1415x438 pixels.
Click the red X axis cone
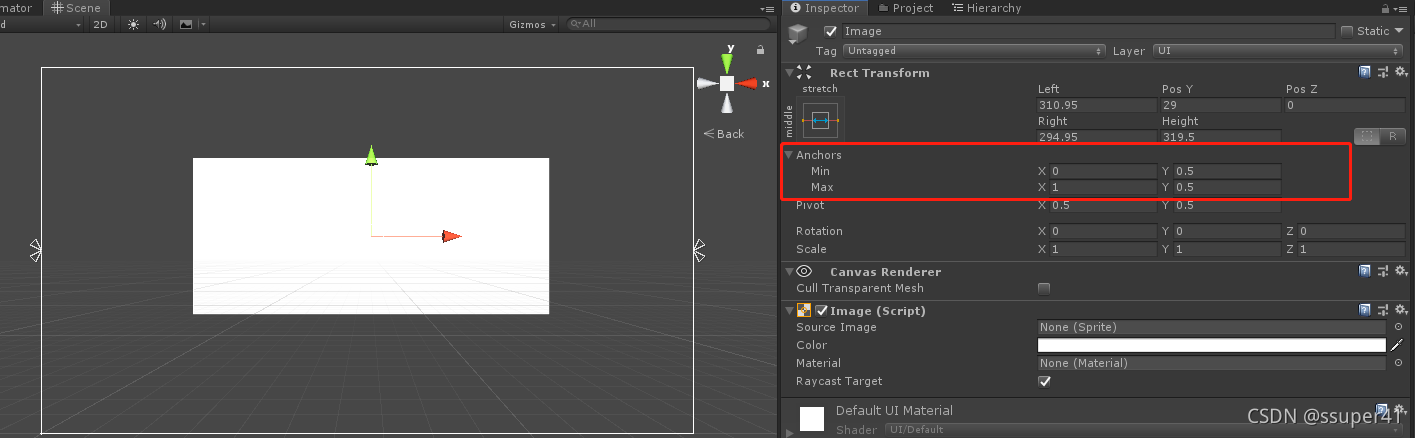click(747, 84)
